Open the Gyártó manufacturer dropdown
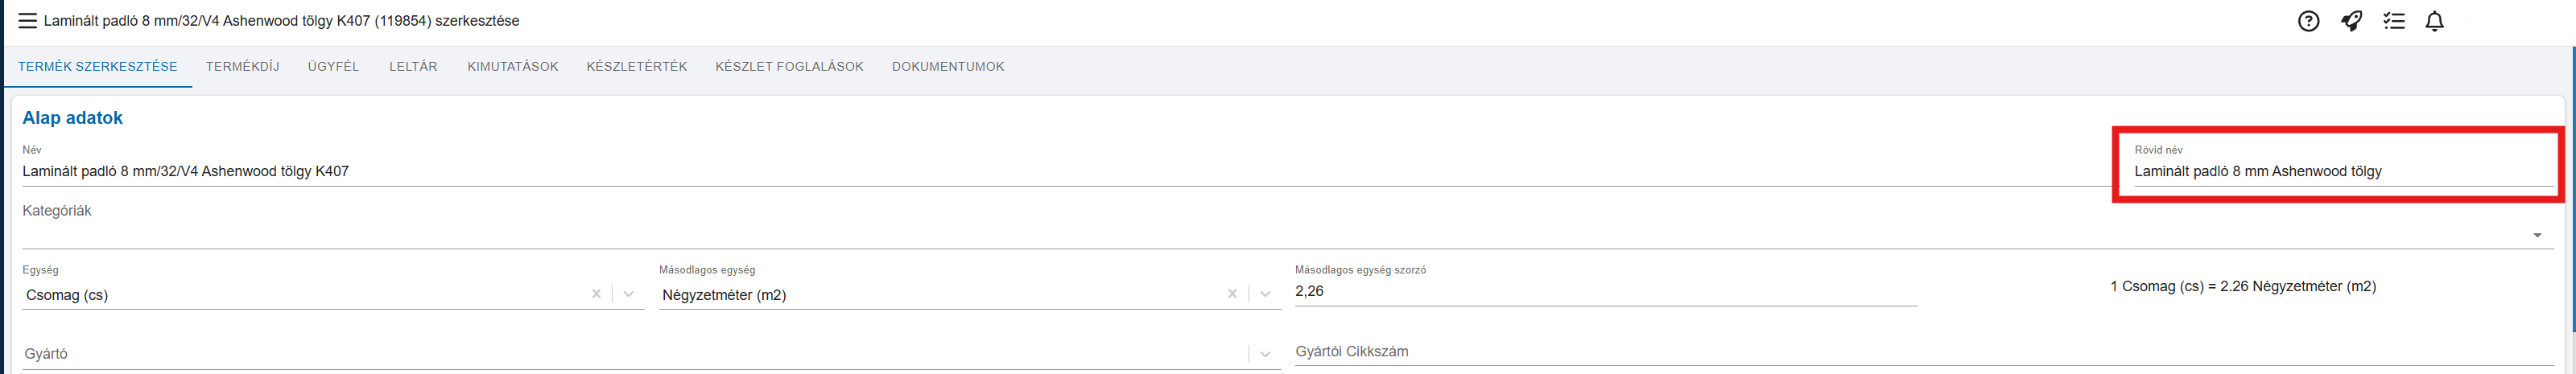 (1265, 354)
